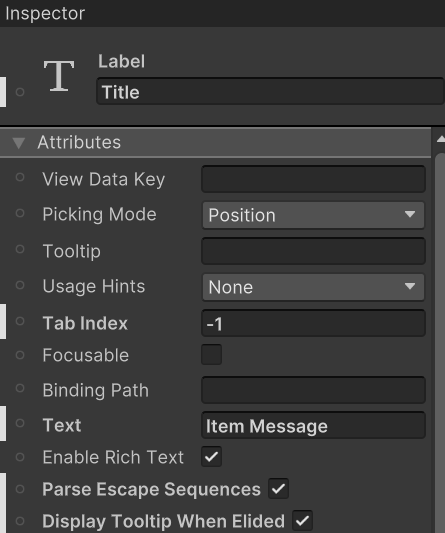Uncheck Enable Rich Text
445x533 pixels.
tap(211, 457)
